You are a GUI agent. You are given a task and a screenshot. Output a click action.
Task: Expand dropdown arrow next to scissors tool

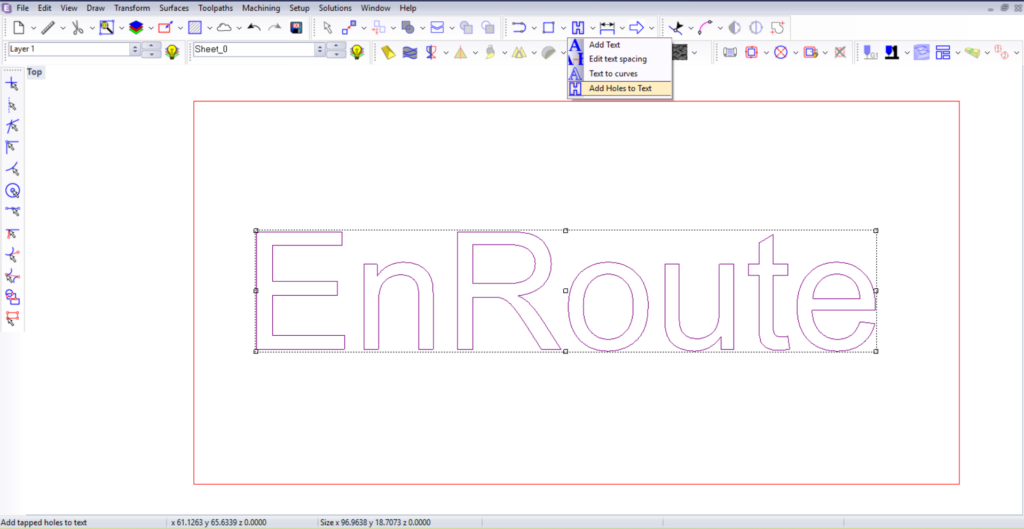[x=91, y=28]
